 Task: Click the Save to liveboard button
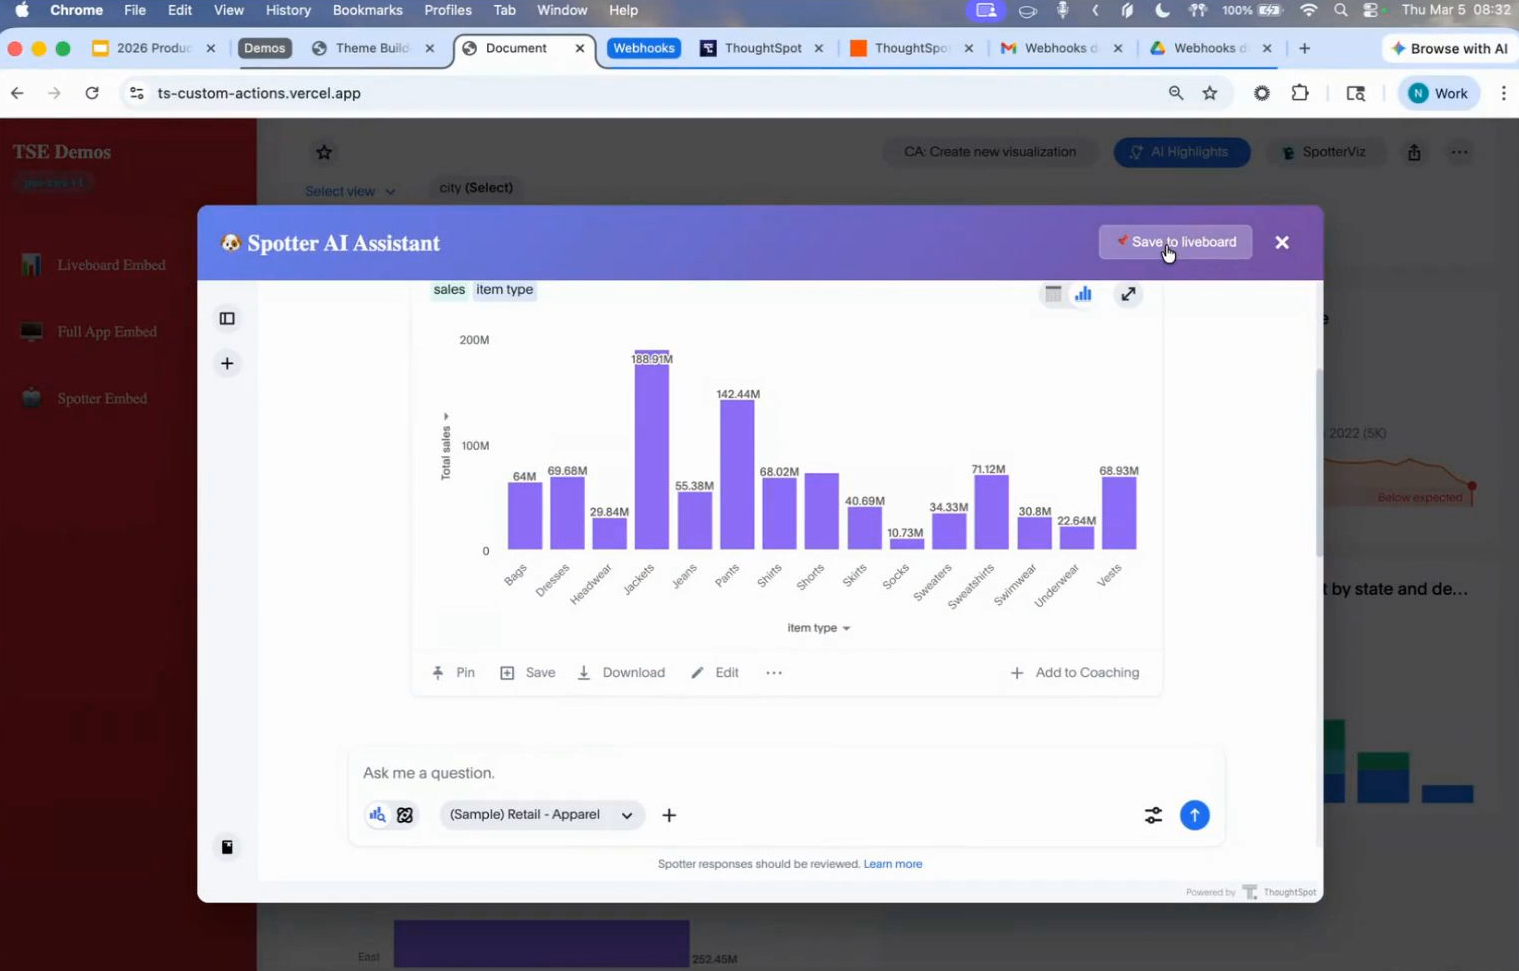click(1175, 242)
